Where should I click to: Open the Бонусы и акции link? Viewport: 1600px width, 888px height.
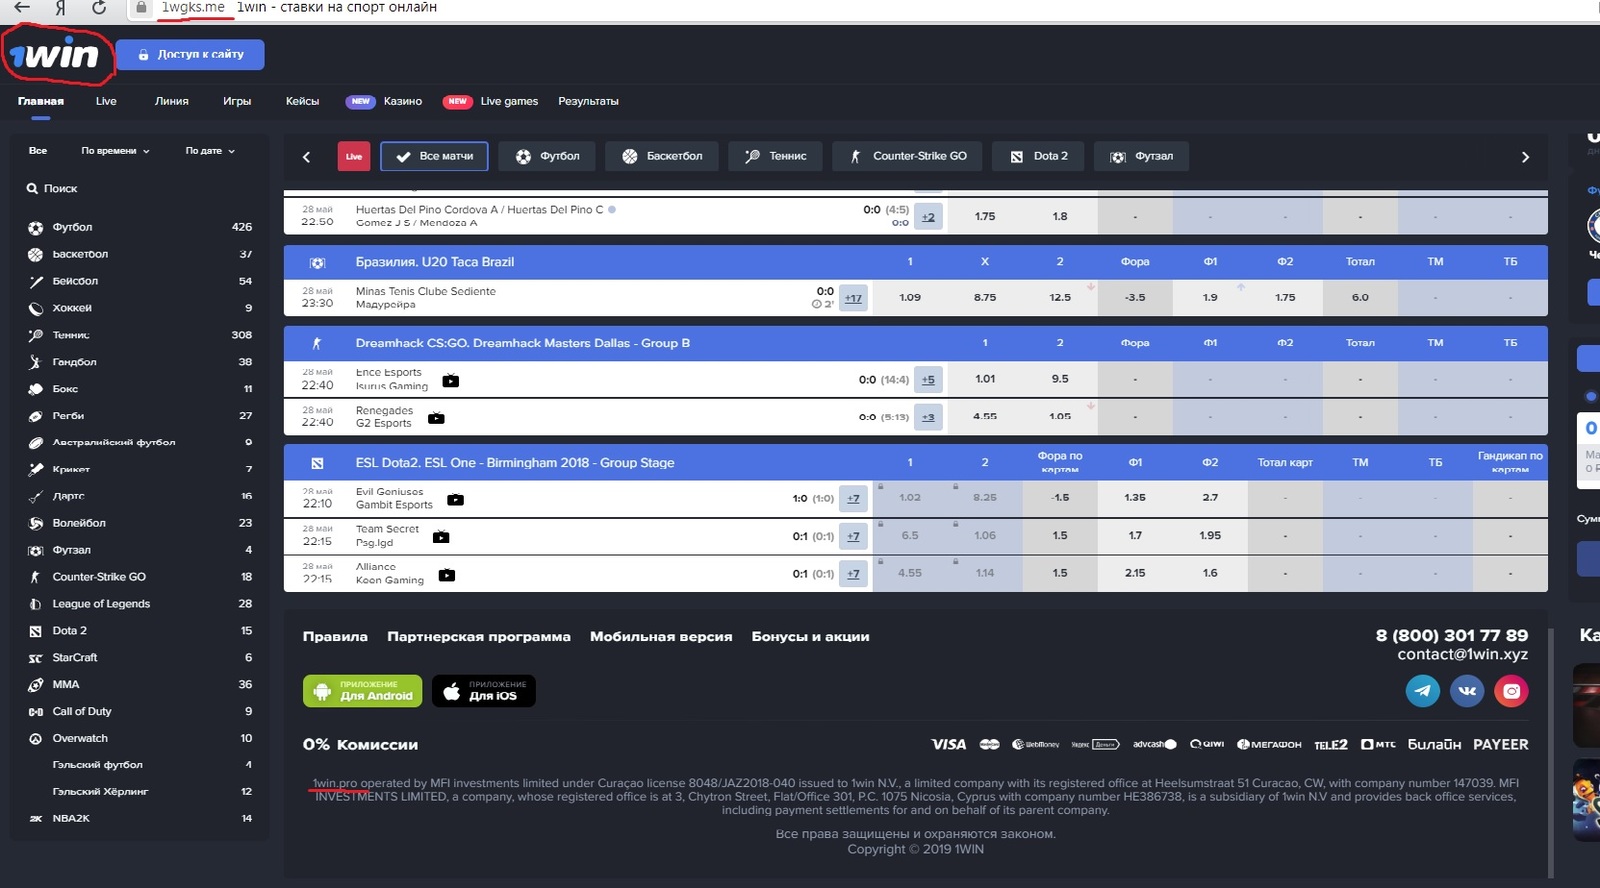click(810, 637)
